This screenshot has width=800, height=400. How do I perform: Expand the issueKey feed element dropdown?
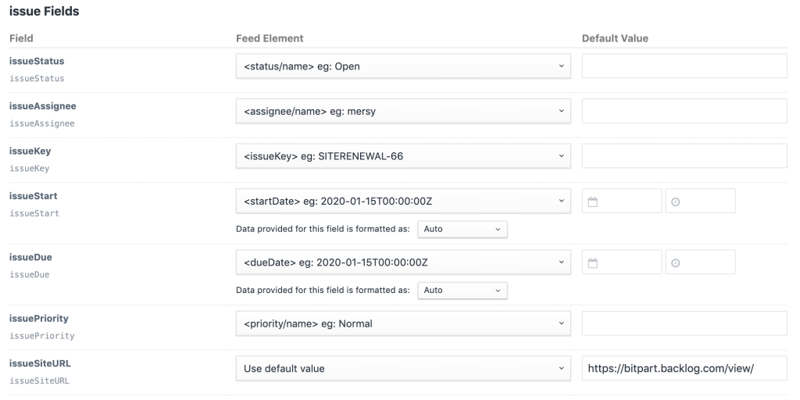(403, 156)
